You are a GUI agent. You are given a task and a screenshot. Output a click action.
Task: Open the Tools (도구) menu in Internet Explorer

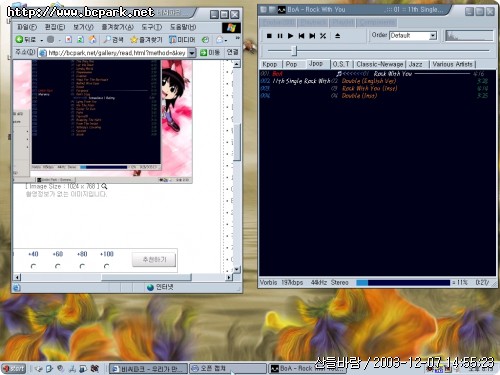pyautogui.click(x=152, y=27)
